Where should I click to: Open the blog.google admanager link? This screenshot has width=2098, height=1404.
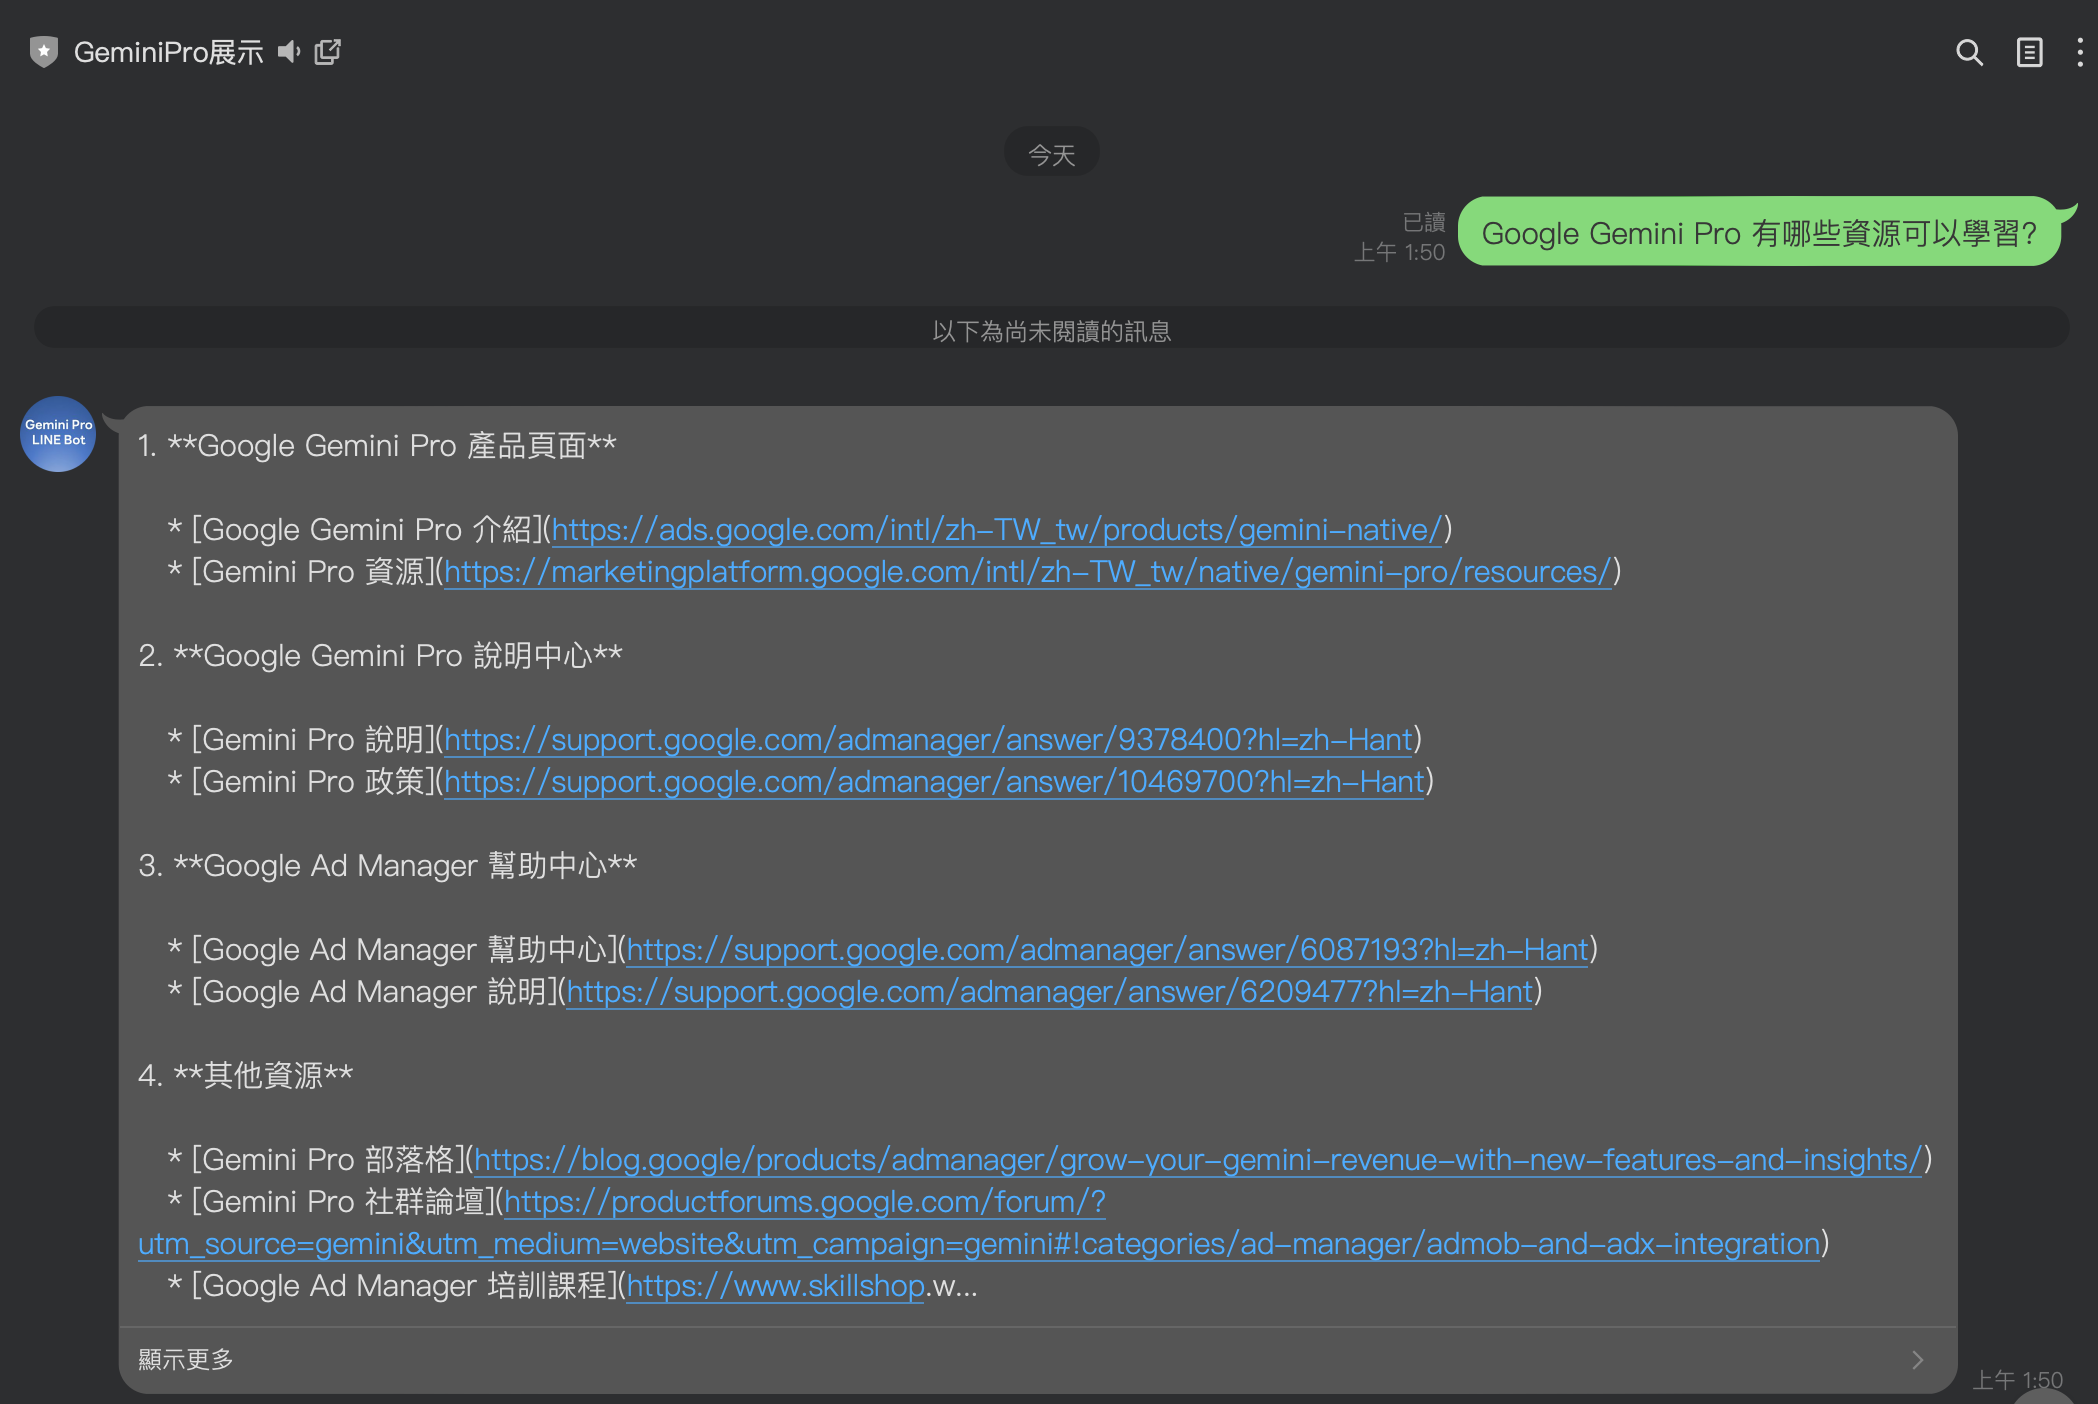[x=1198, y=1159]
